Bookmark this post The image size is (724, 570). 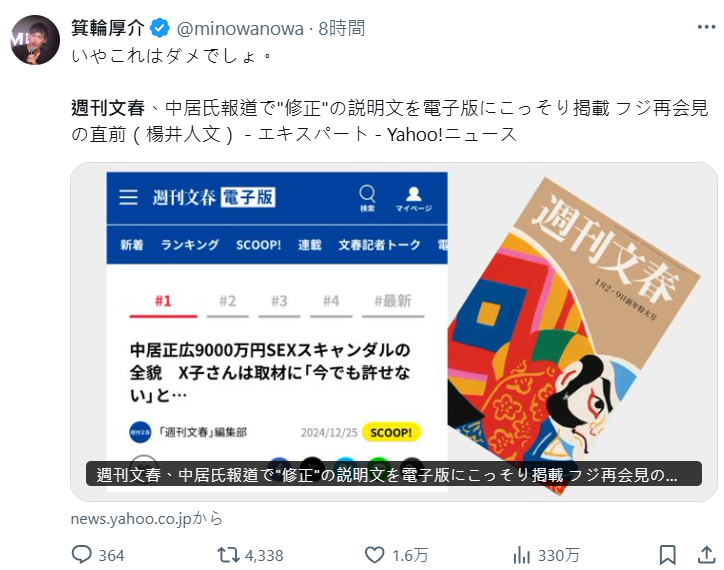pos(667,555)
